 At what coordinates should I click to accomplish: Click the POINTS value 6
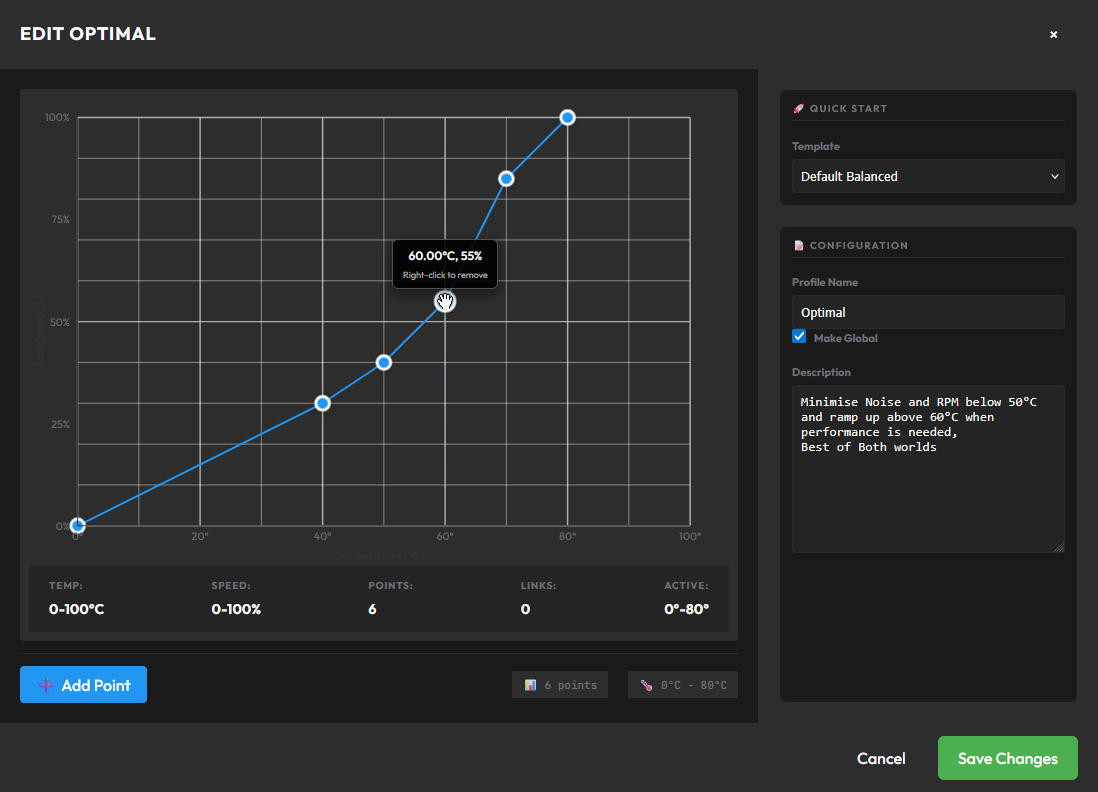pos(373,609)
